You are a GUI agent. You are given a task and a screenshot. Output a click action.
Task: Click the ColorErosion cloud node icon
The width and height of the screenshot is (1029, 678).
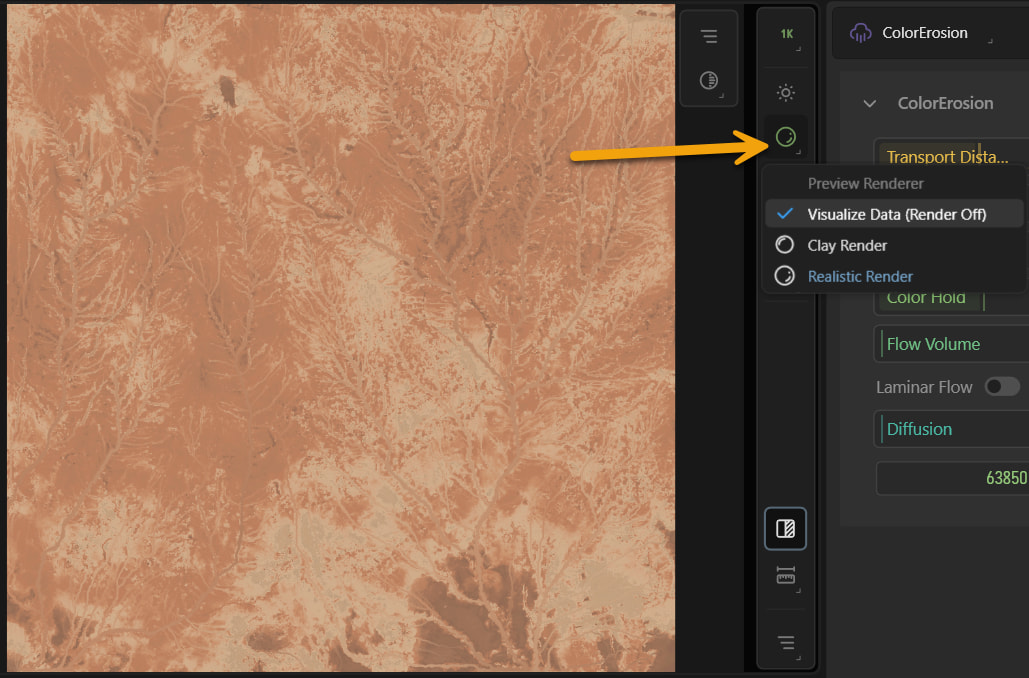tap(860, 33)
